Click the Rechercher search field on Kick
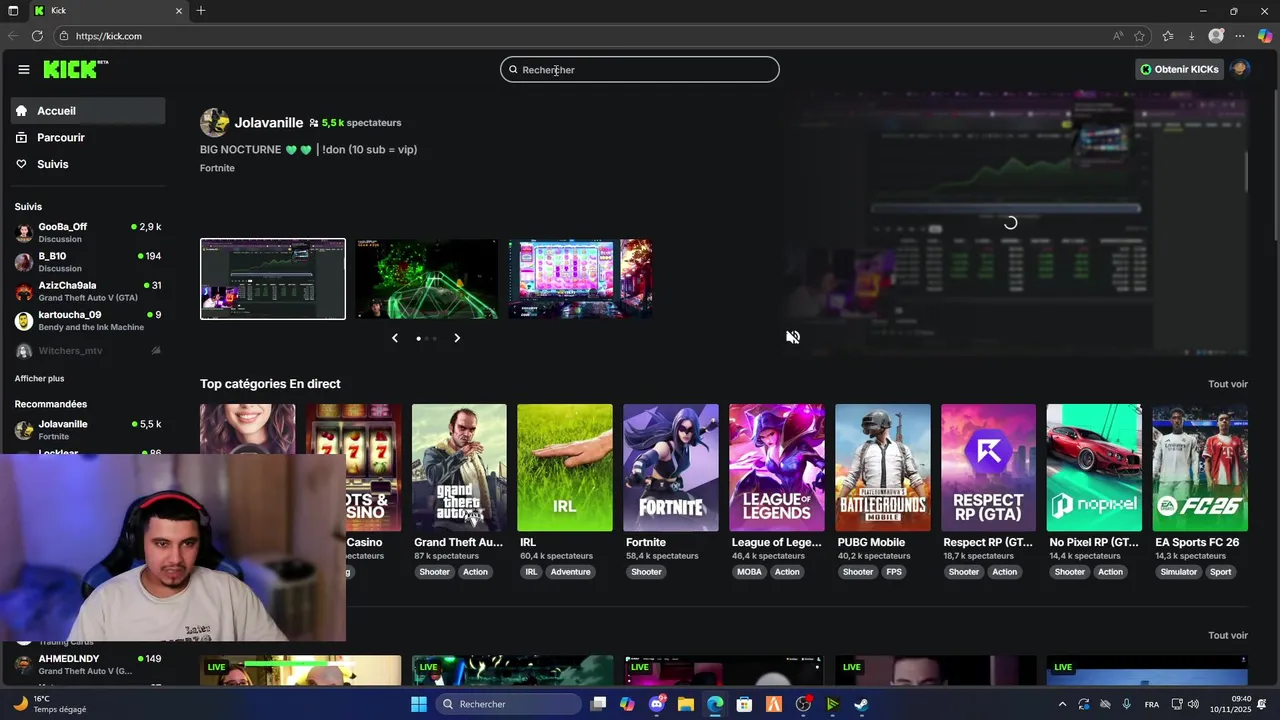The height and width of the screenshot is (720, 1280). click(x=640, y=70)
